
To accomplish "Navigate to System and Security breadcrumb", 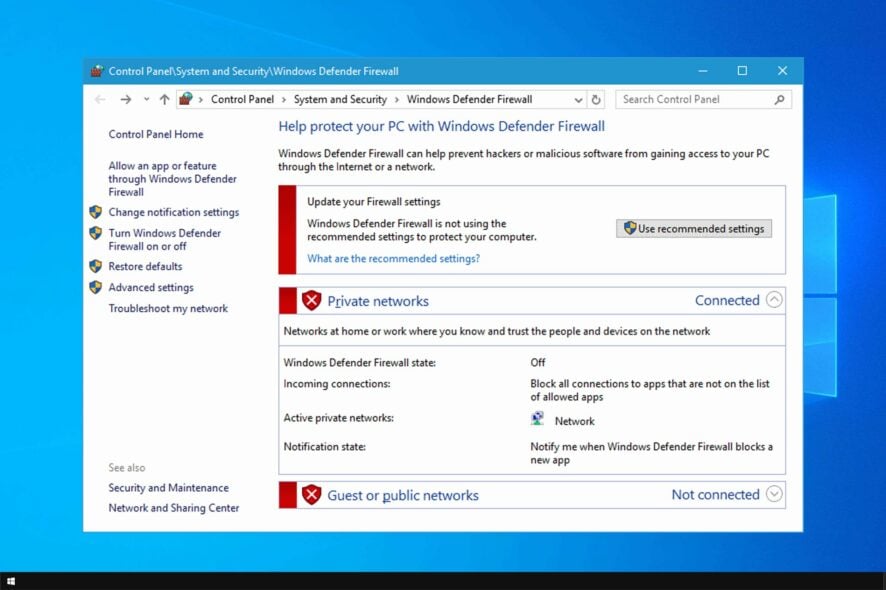I will (341, 99).
